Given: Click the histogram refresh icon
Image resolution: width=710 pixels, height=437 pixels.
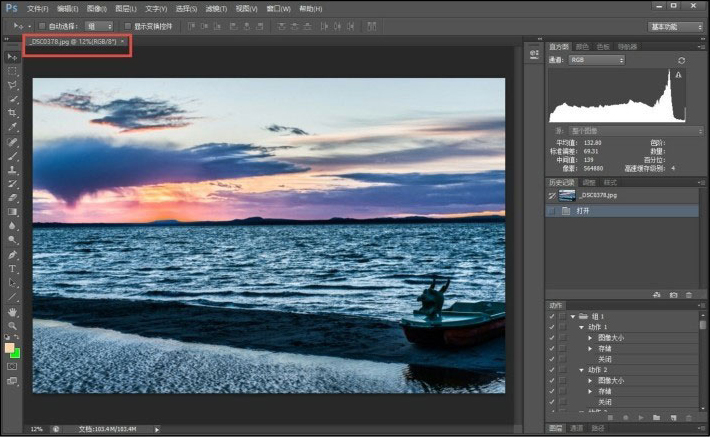Looking at the screenshot, I should coord(681,61).
